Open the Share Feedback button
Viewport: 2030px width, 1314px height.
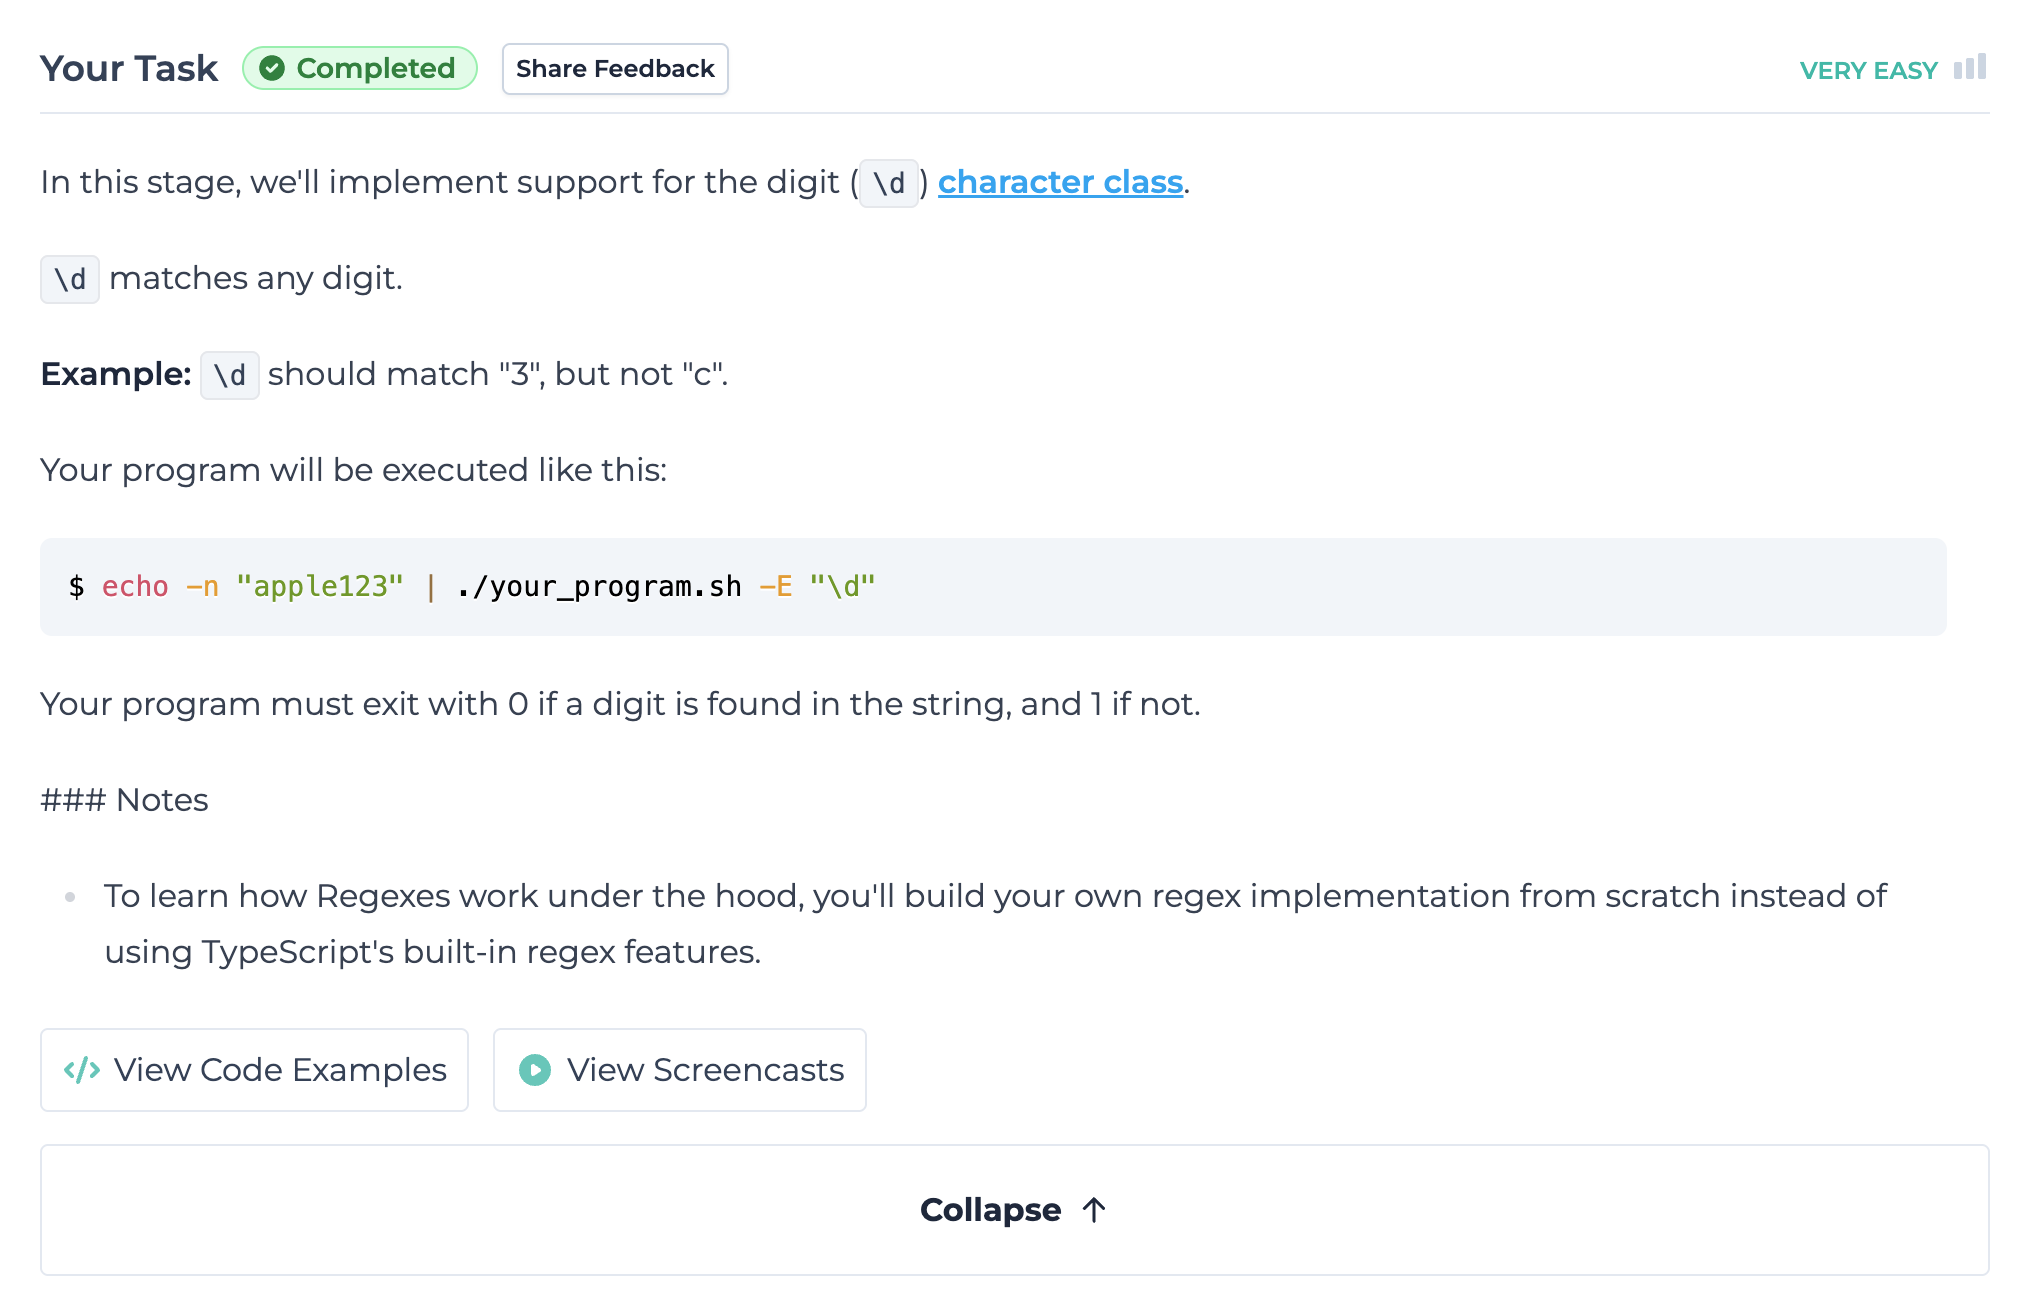[615, 69]
